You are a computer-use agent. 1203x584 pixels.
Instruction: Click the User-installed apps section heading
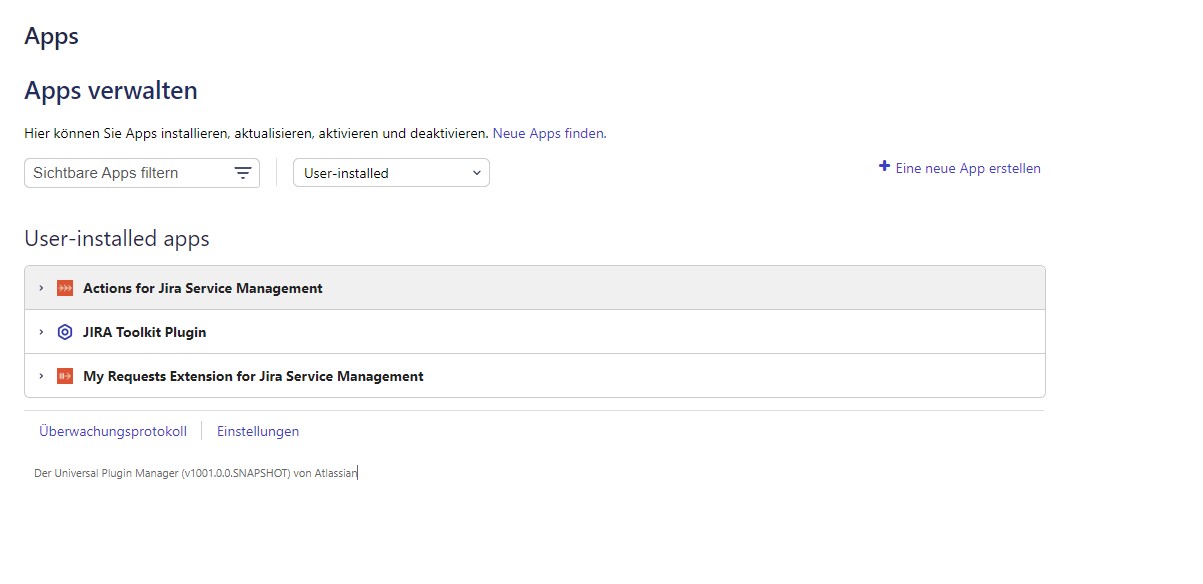pyautogui.click(x=117, y=239)
